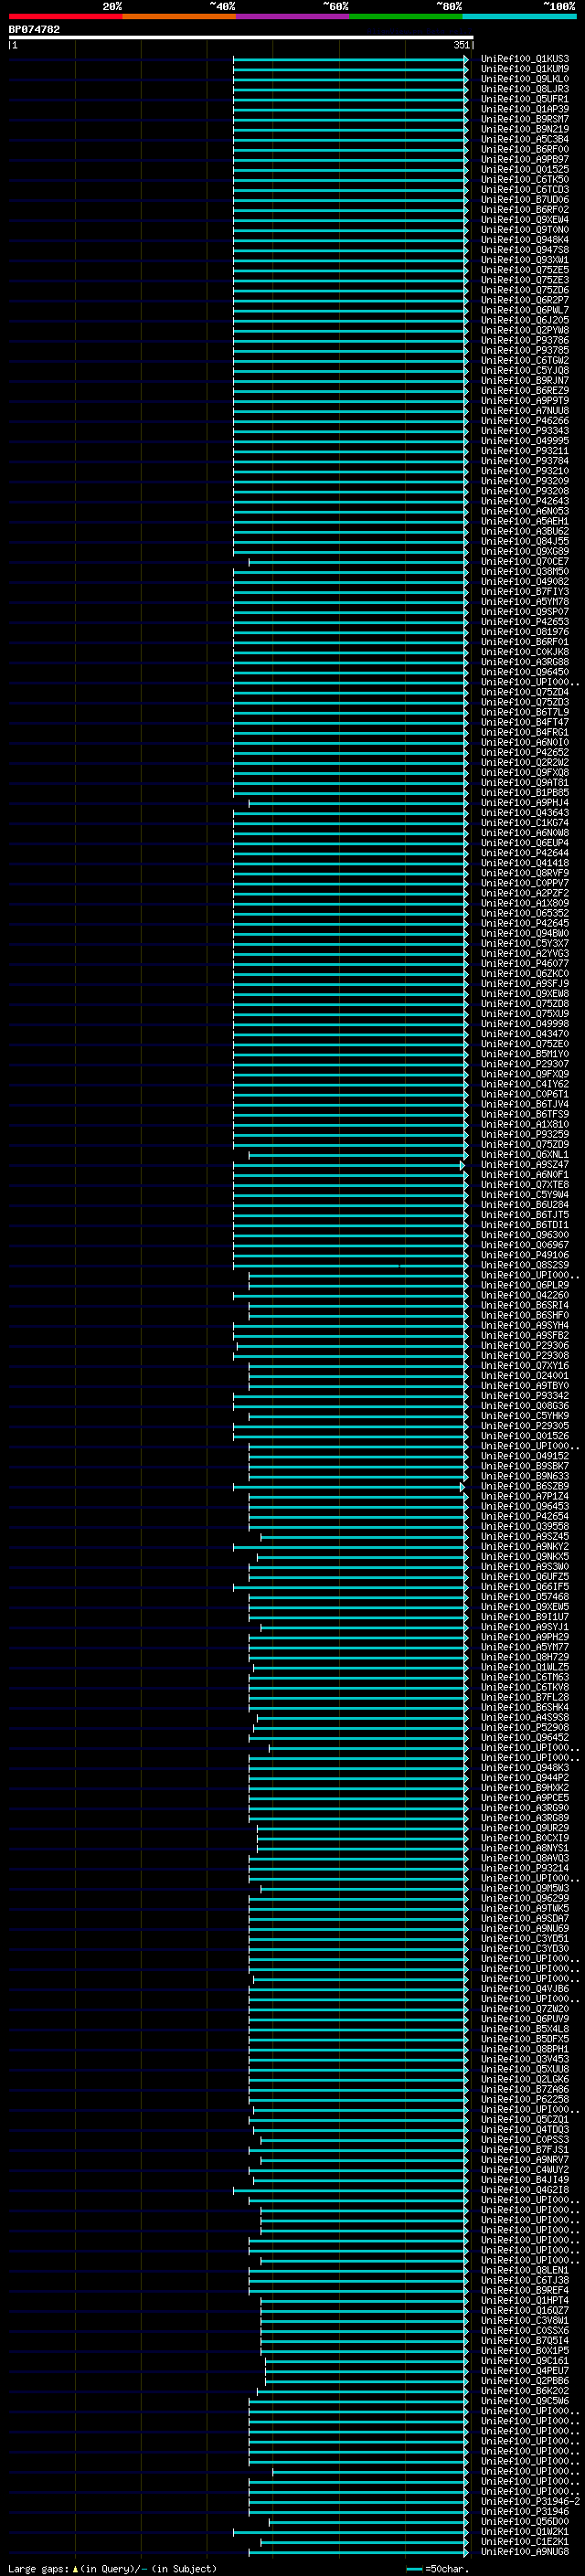Select hit label UniRef100_P52908
585x2576 pixels.
pos(525,1727)
